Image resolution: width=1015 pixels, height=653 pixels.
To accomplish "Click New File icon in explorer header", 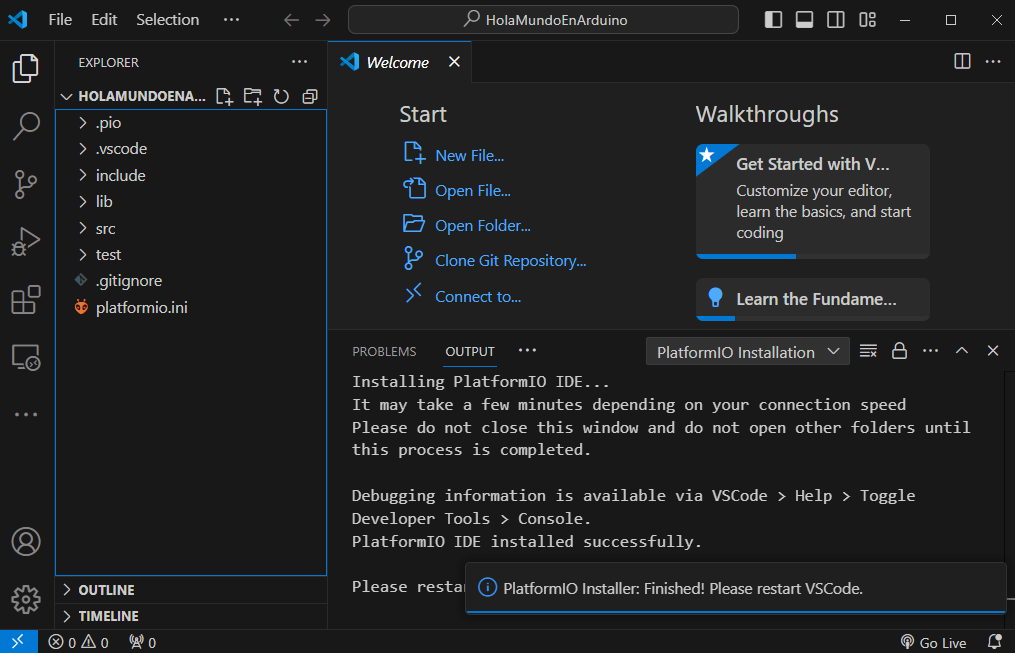I will [224, 96].
